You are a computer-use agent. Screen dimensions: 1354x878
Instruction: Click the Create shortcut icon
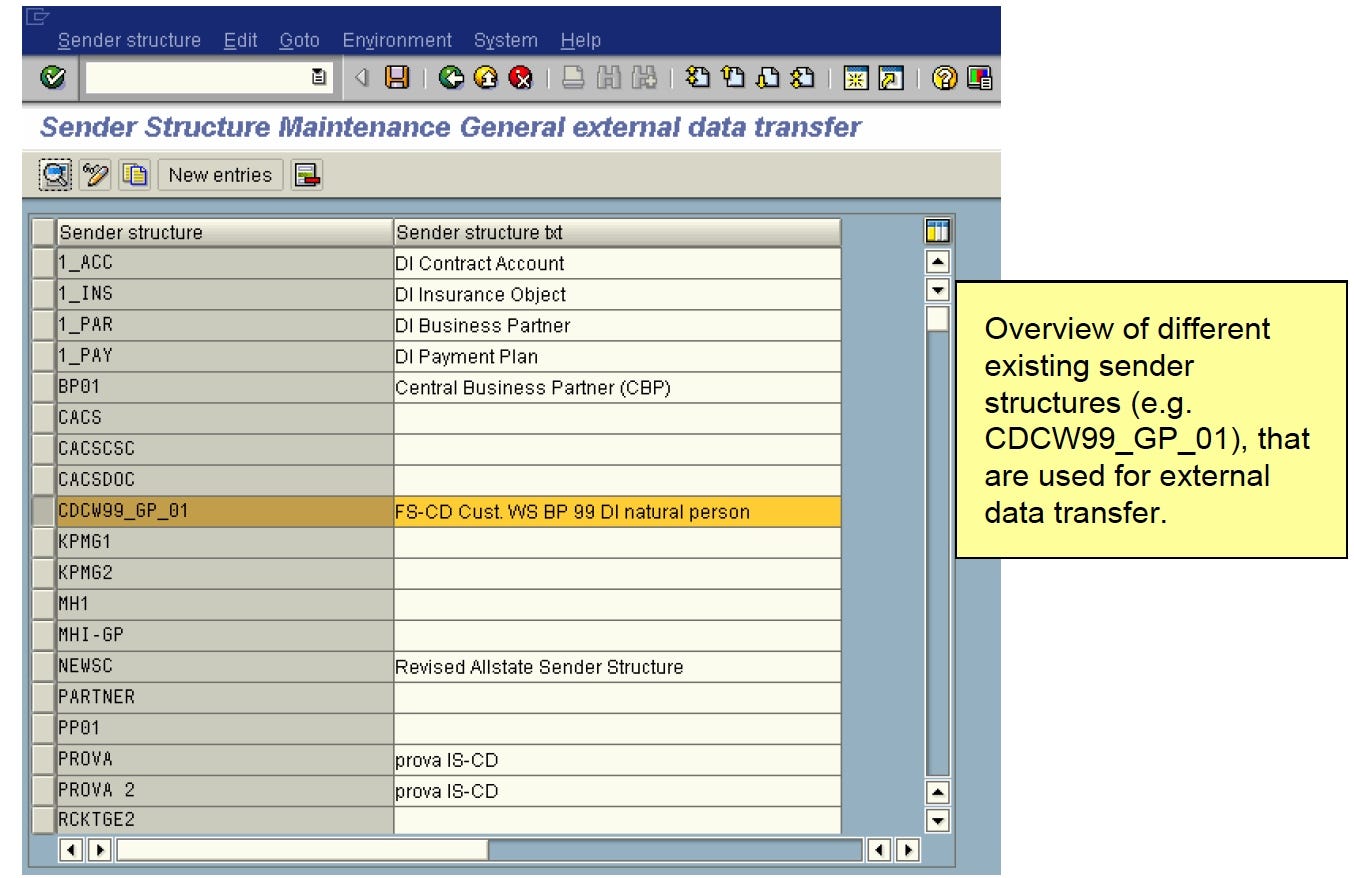tap(890, 78)
